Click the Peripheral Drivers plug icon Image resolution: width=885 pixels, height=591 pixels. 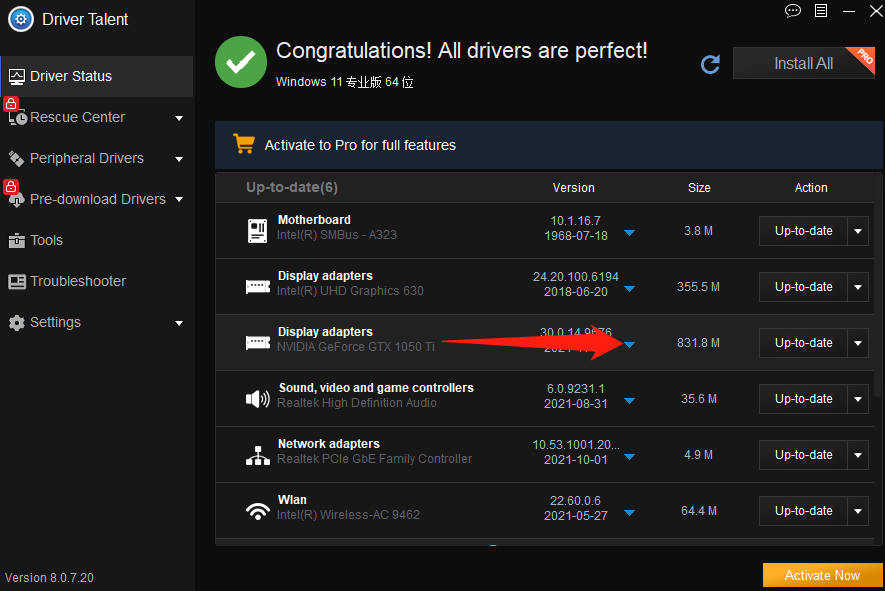coord(16,159)
